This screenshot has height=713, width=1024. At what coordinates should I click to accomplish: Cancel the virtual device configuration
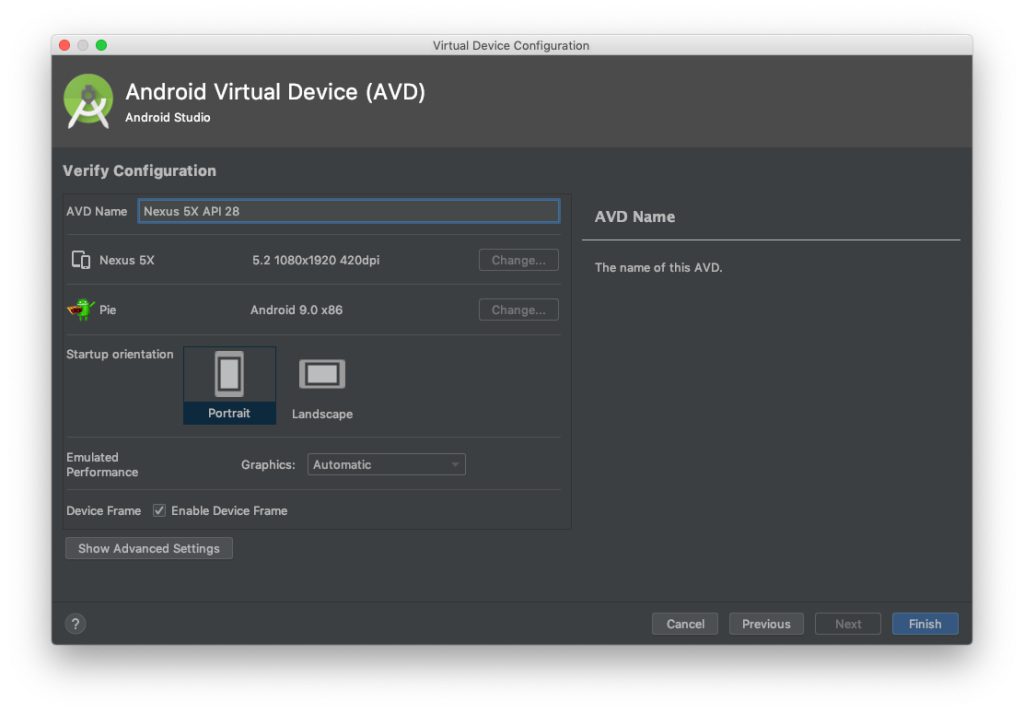click(685, 624)
